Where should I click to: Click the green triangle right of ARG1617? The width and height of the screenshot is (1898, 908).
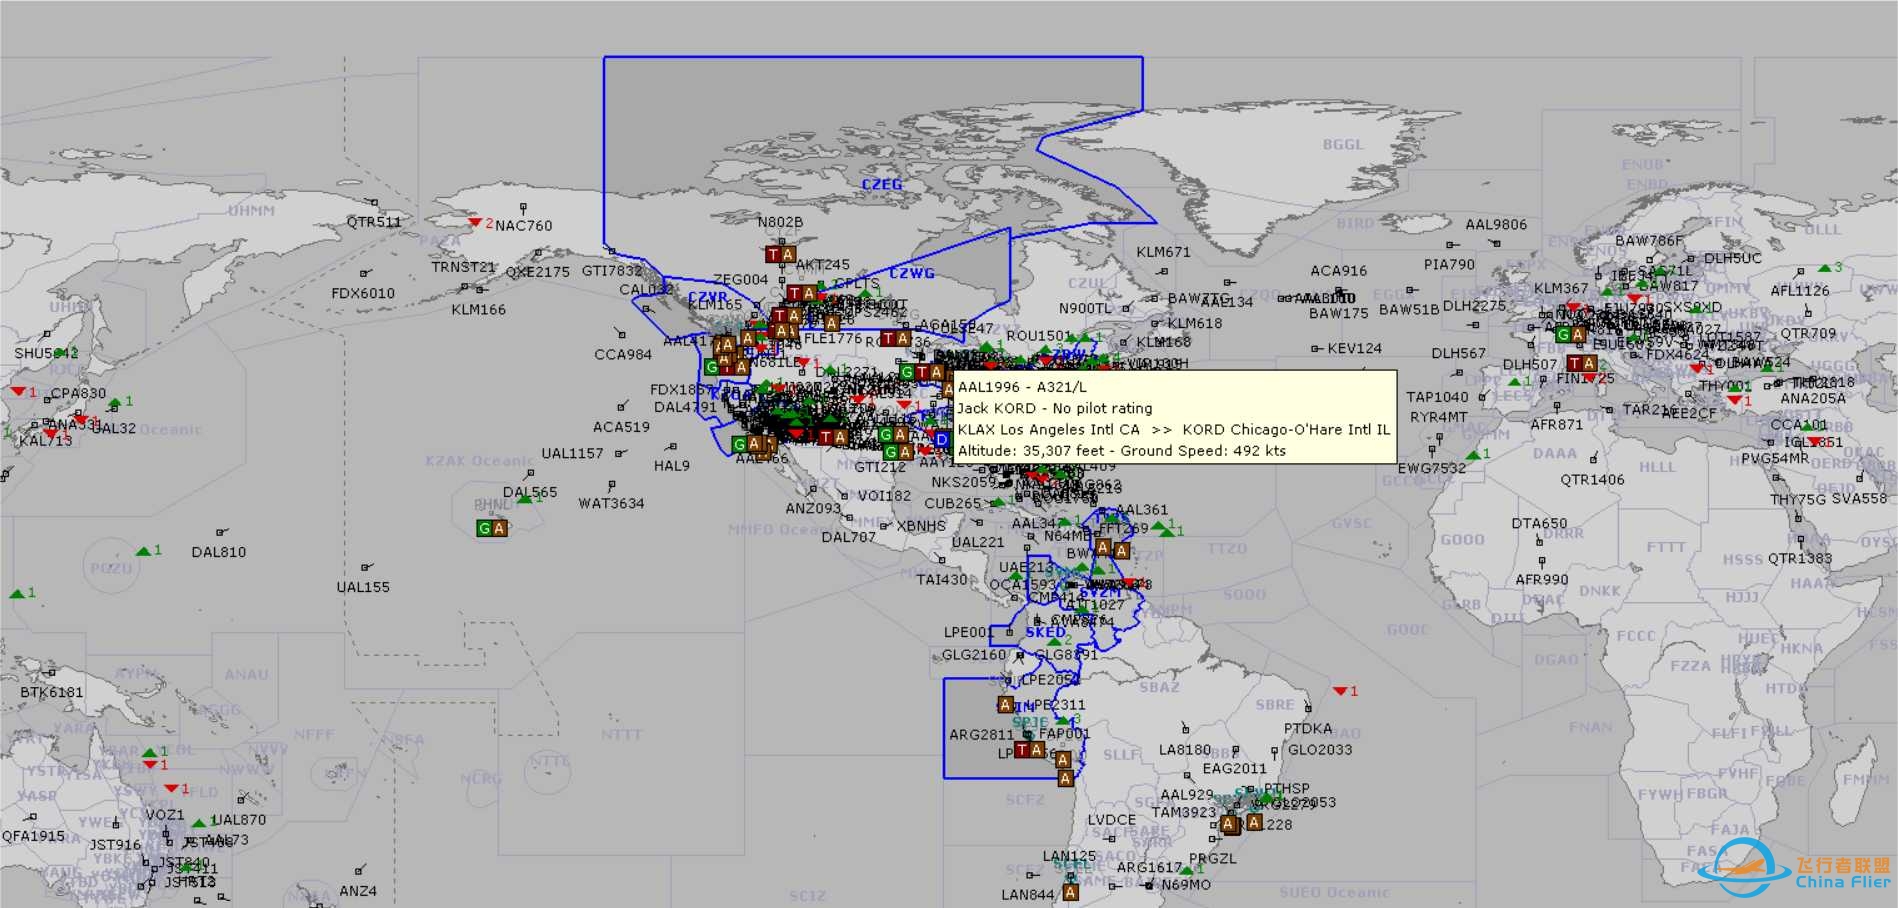[x=1186, y=870]
